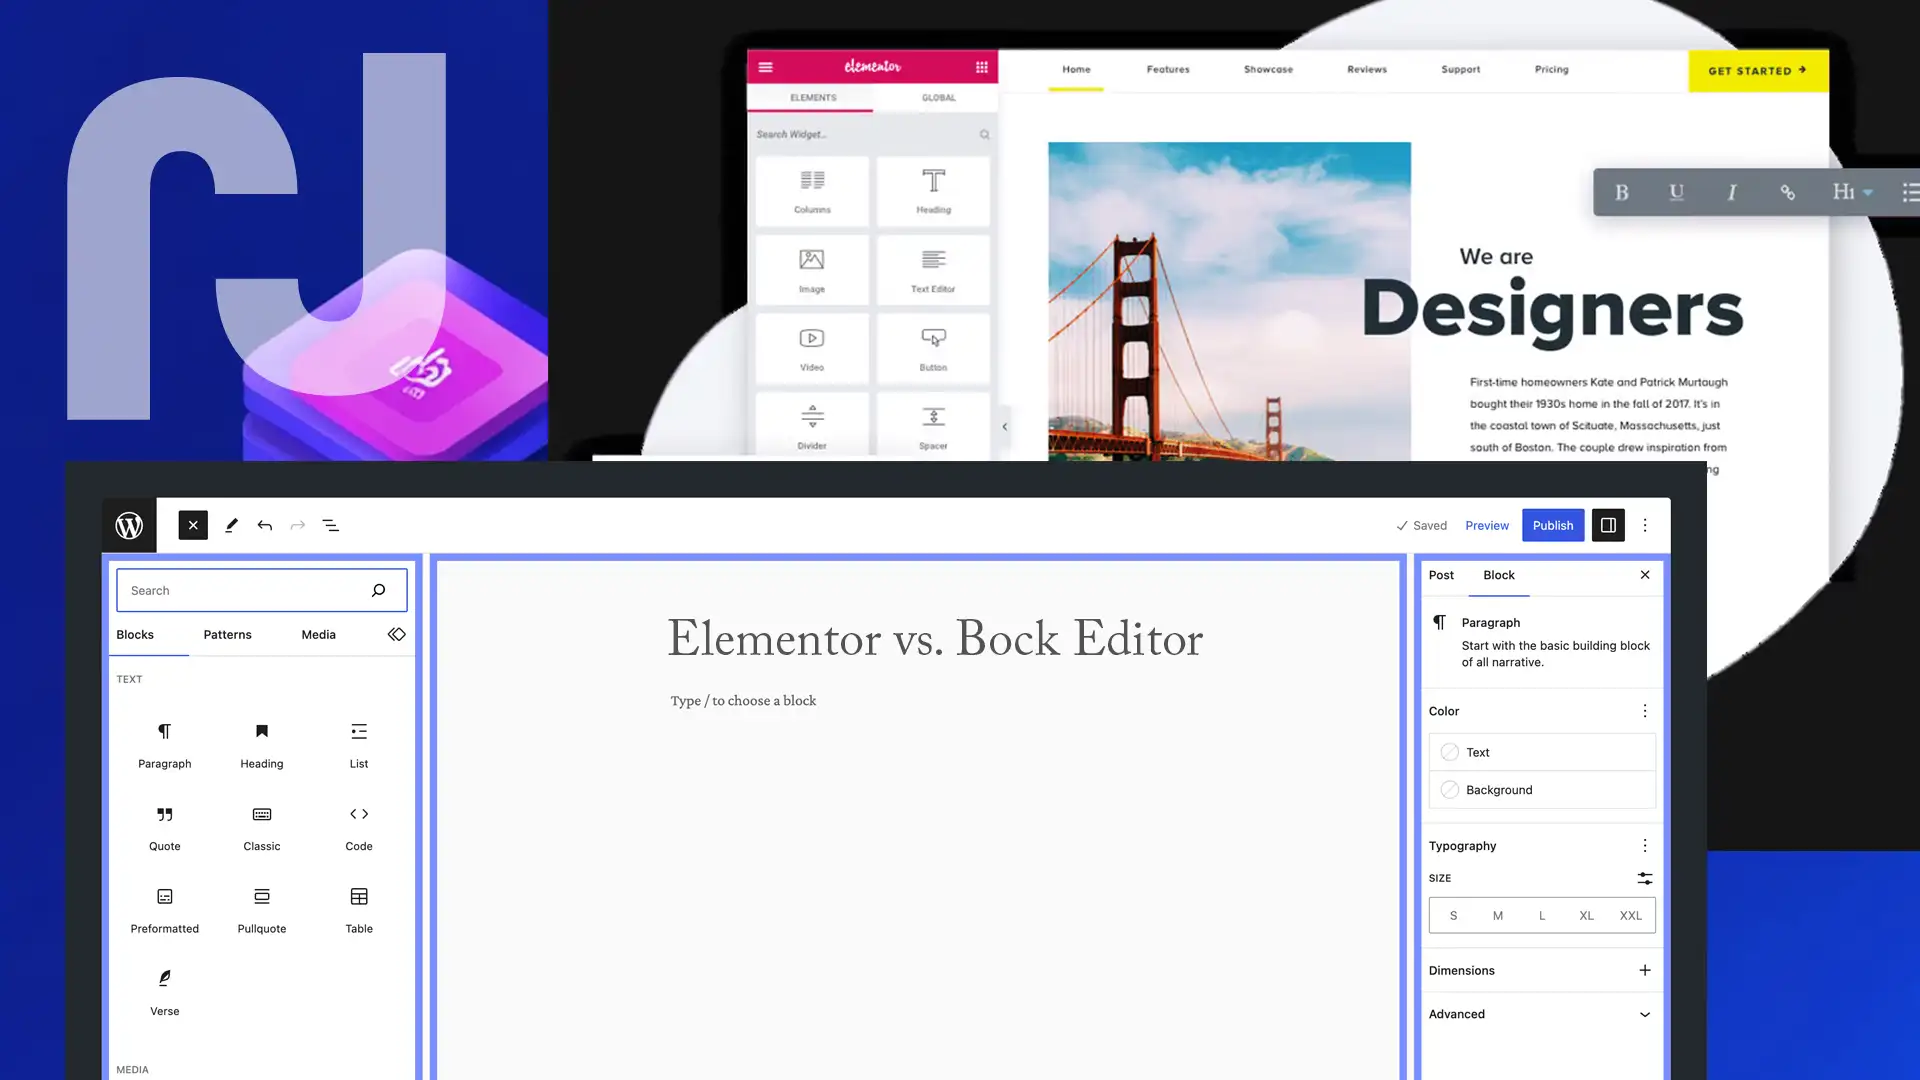Switch to the Media tab

(319, 634)
